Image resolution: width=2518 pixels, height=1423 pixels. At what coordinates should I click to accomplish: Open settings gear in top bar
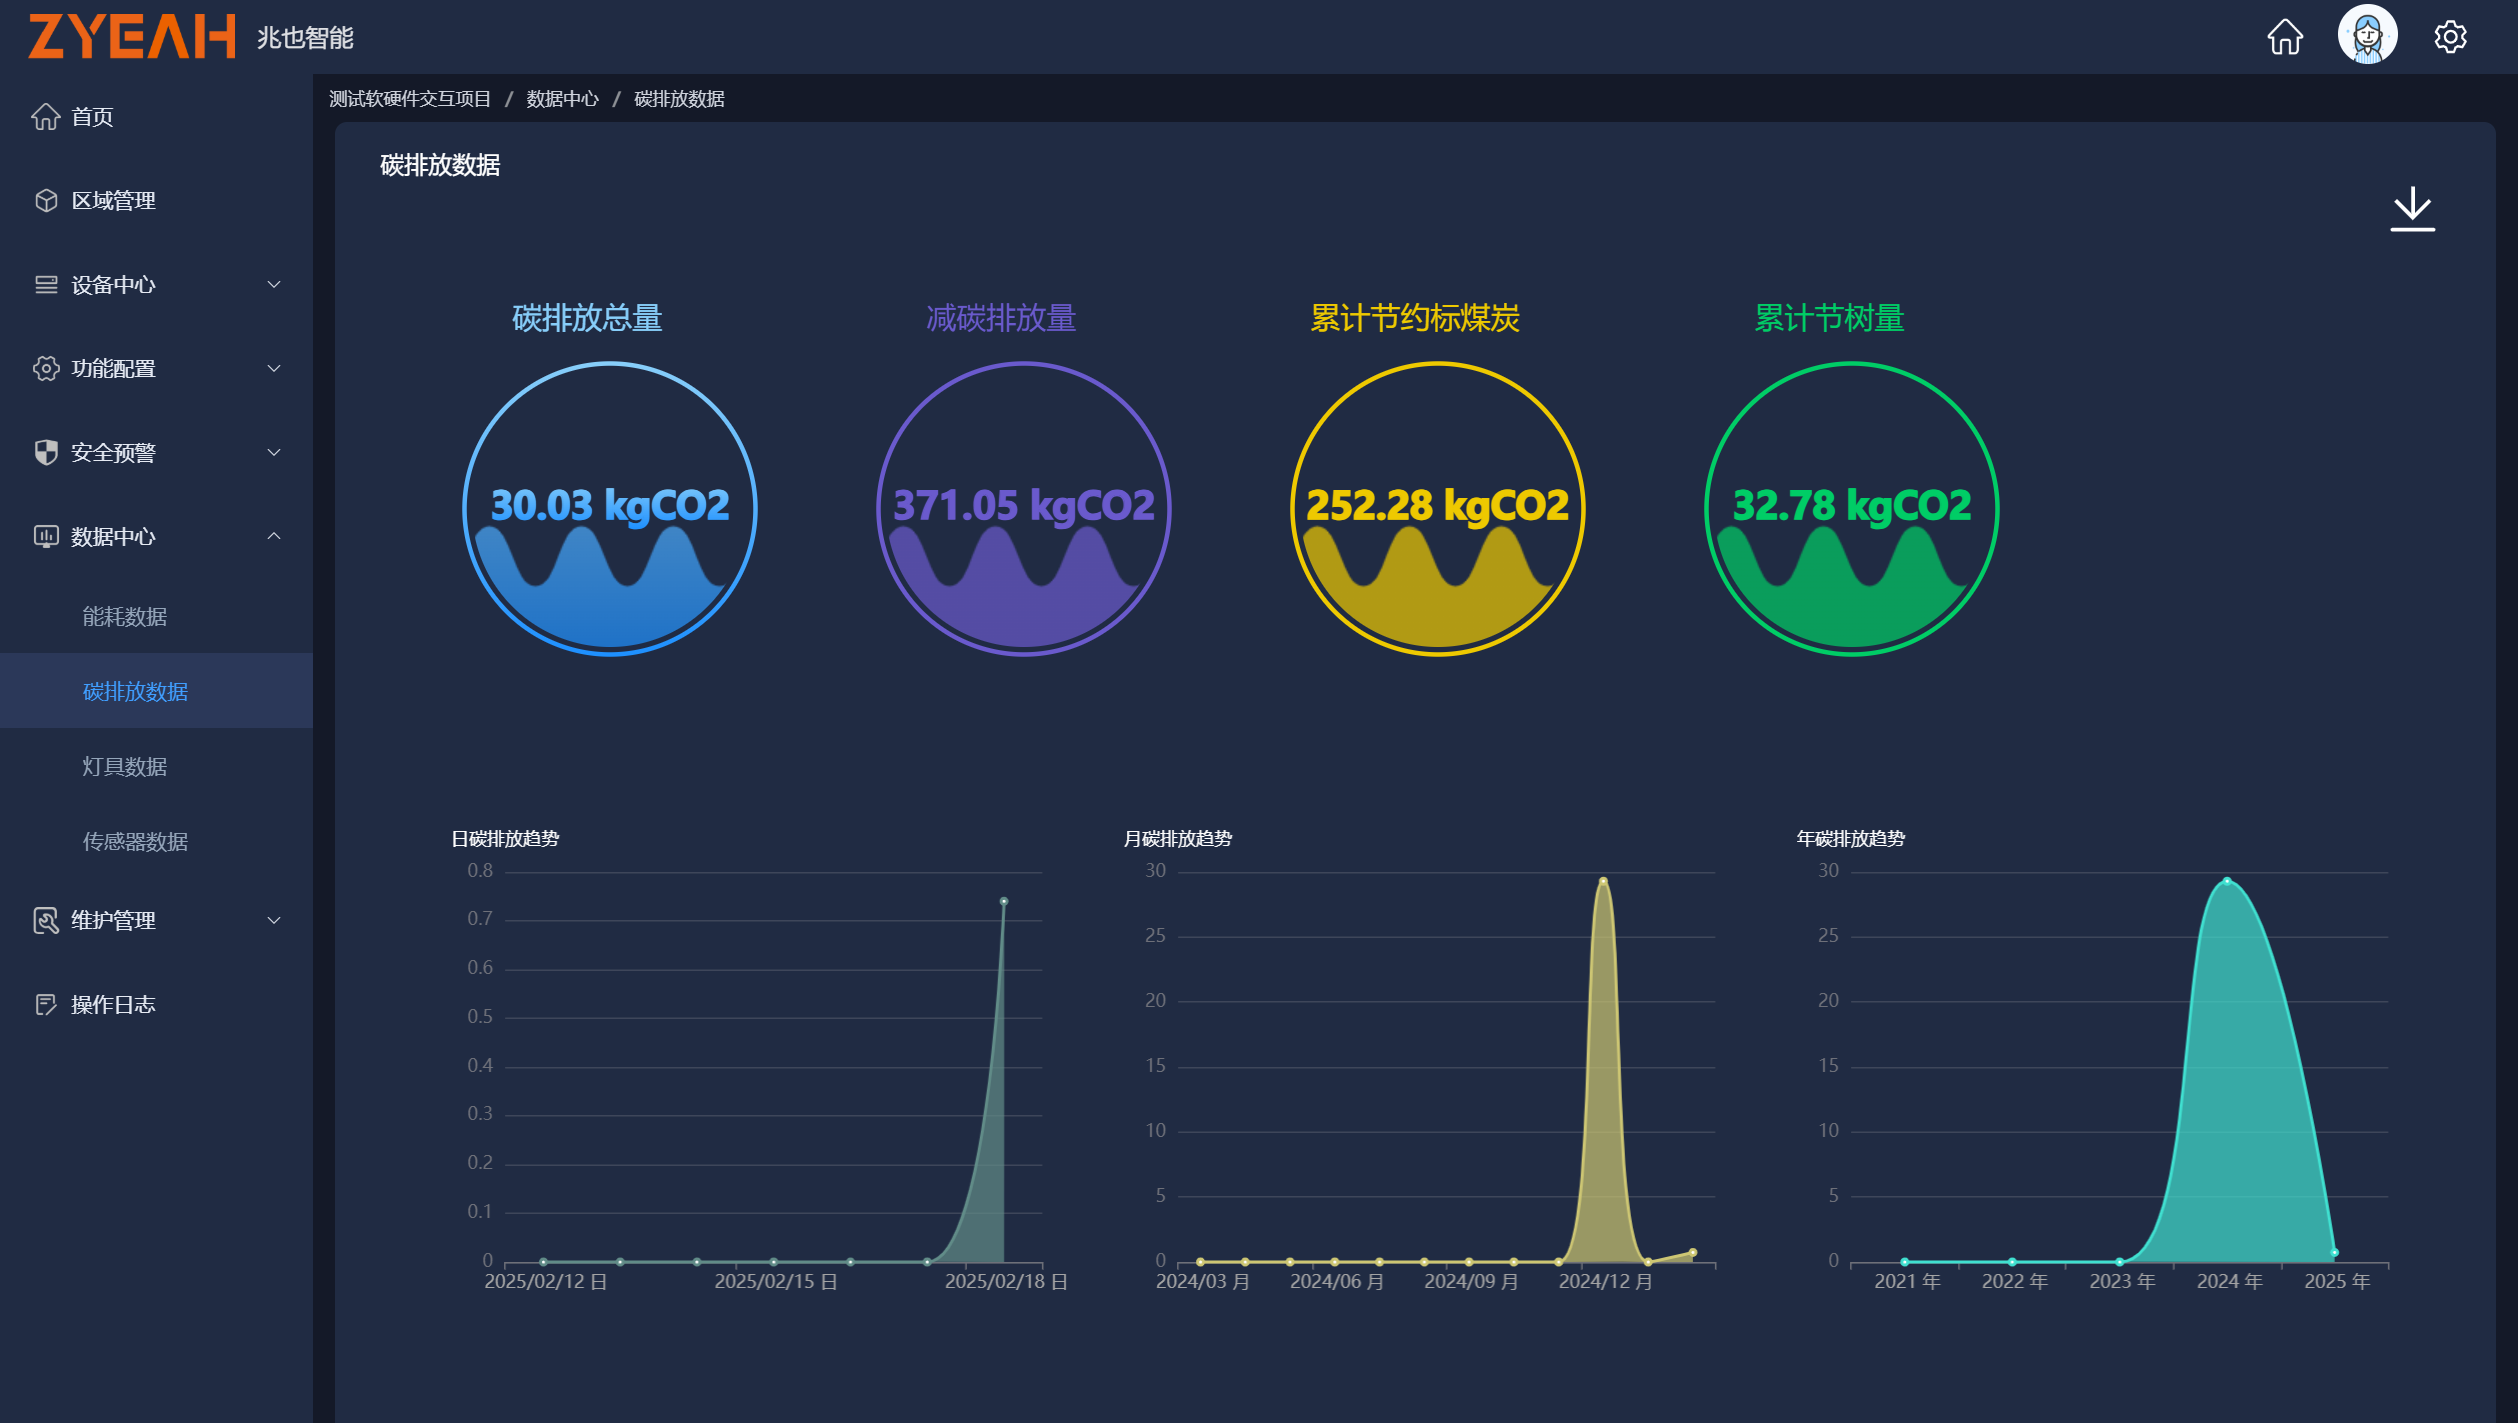pyautogui.click(x=2449, y=38)
